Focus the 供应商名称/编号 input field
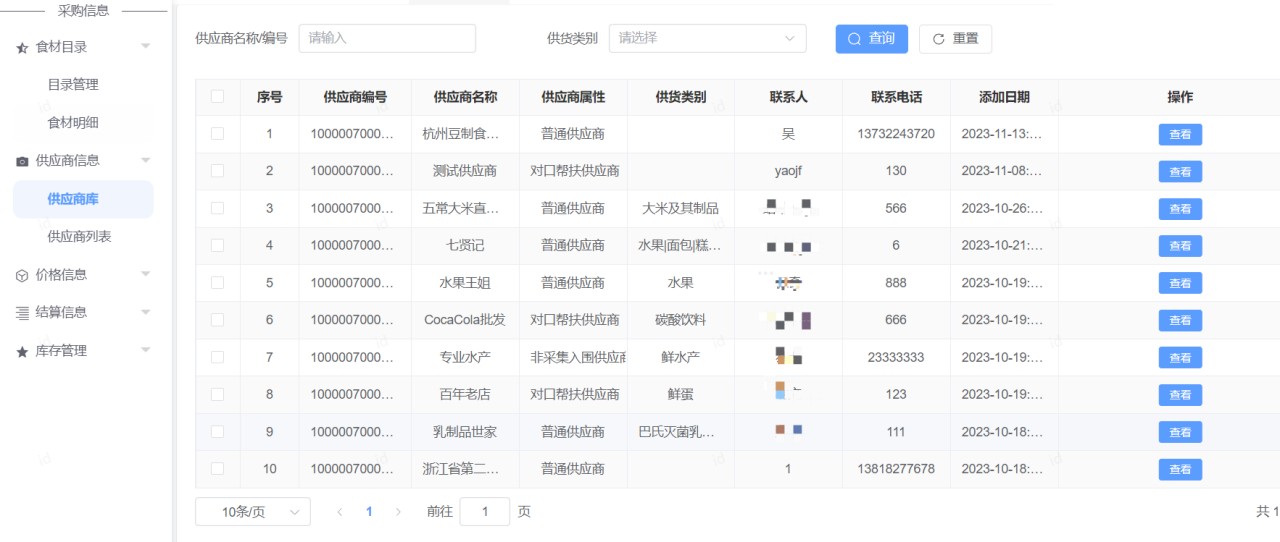Image resolution: width=1280 pixels, height=542 pixels. [387, 38]
